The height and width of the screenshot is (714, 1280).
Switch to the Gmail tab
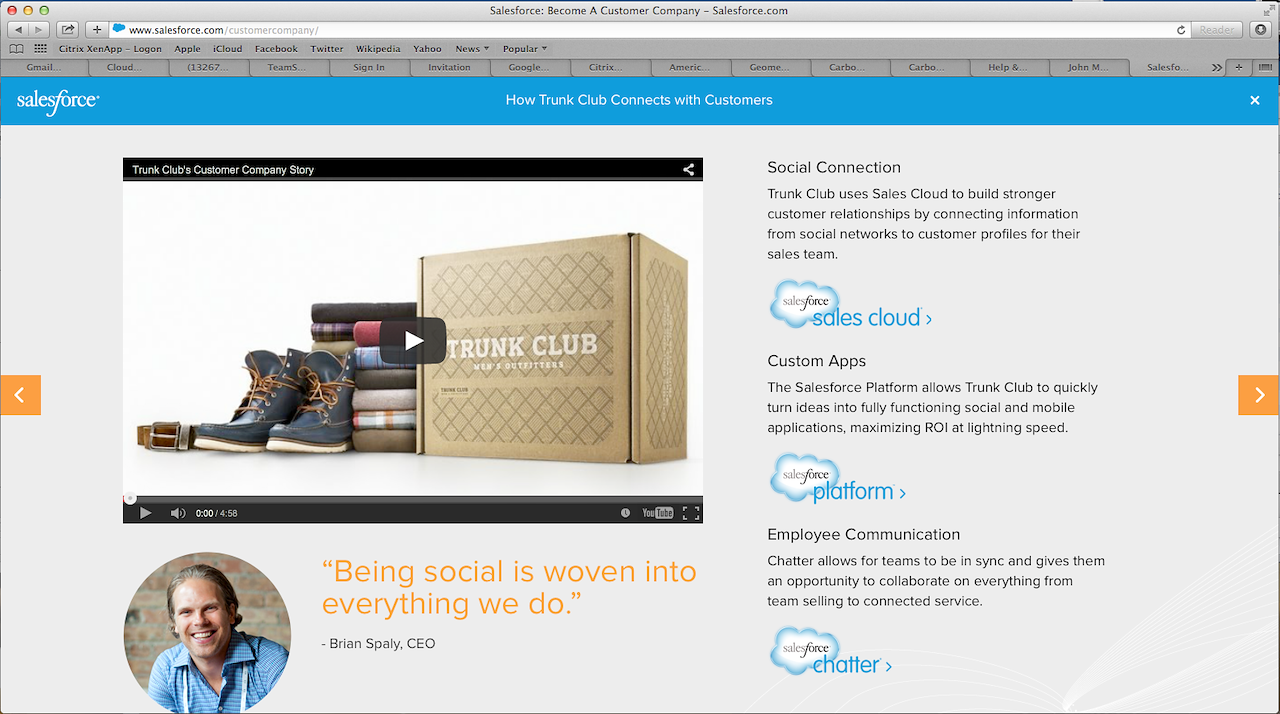(x=42, y=67)
